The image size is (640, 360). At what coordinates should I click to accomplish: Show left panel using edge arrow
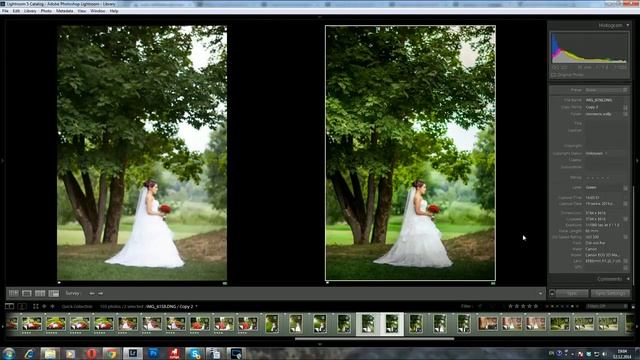[x=2, y=161]
